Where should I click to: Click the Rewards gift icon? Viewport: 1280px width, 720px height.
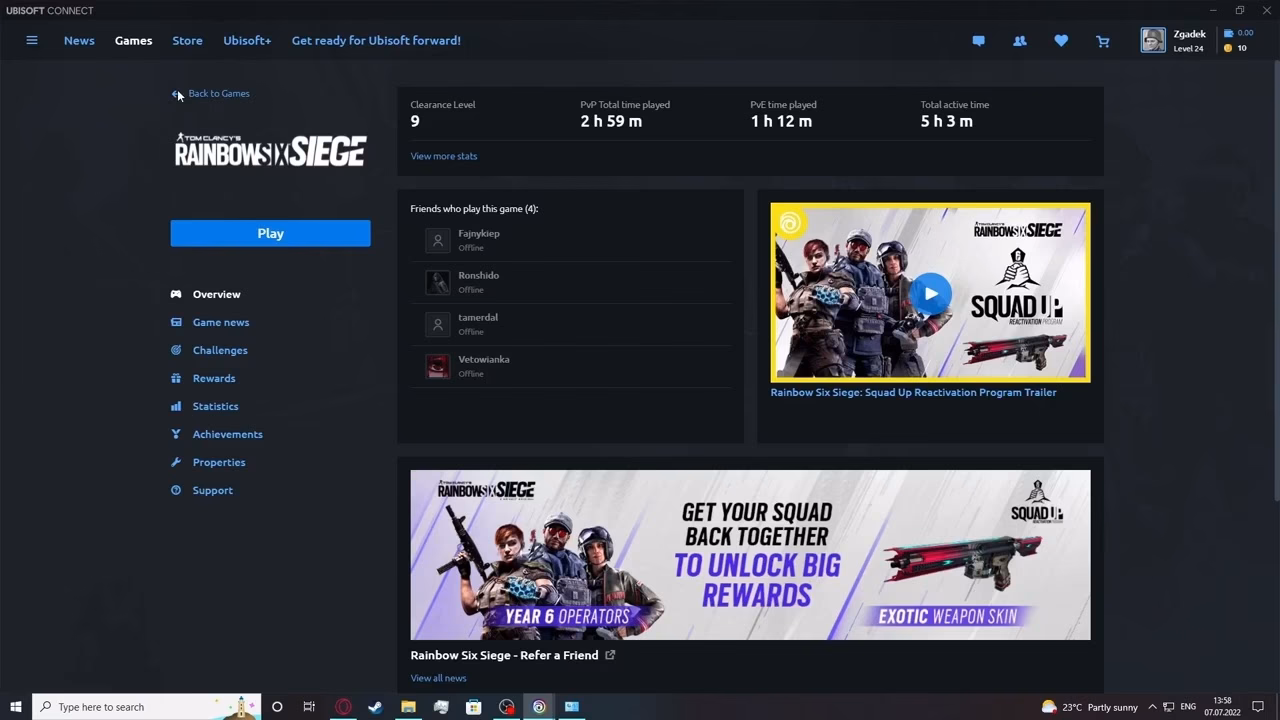(x=176, y=378)
